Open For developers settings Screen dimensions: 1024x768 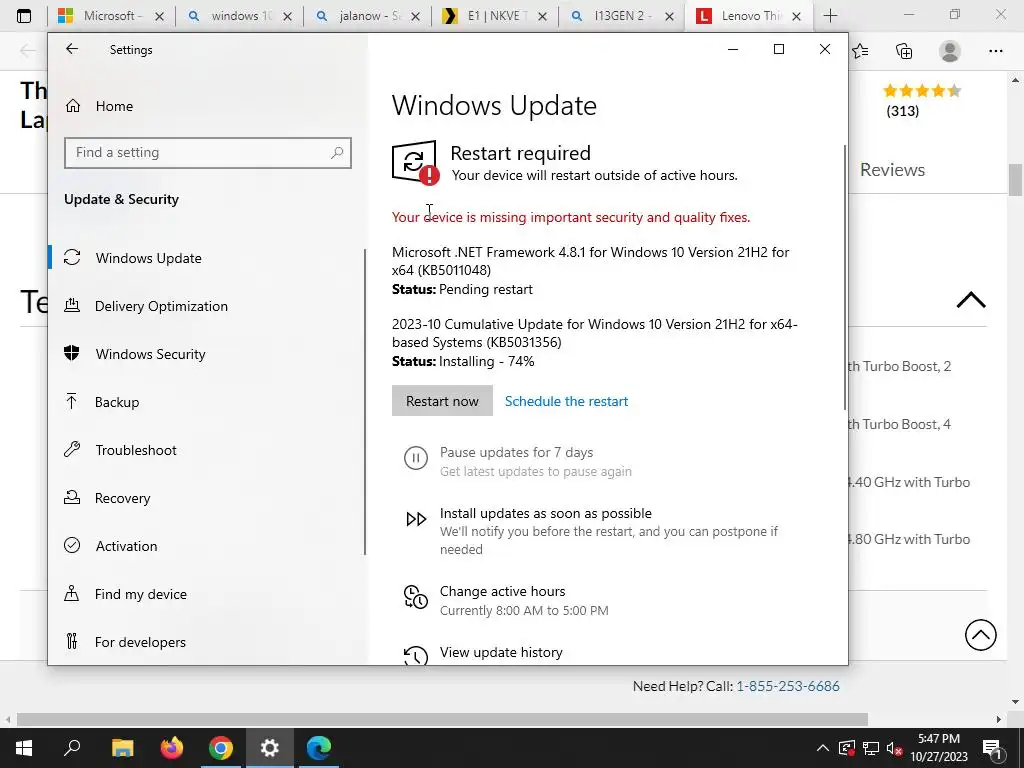pos(140,642)
